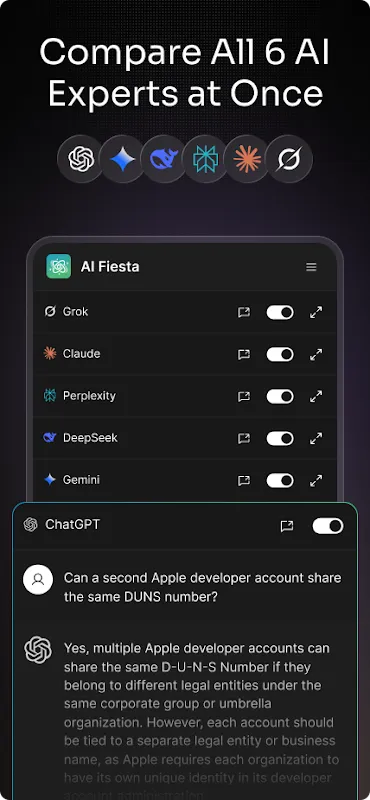Image resolution: width=370 pixels, height=800 pixels.
Task: Click the share chat icon in the ChatGPT header
Action: (x=287, y=526)
